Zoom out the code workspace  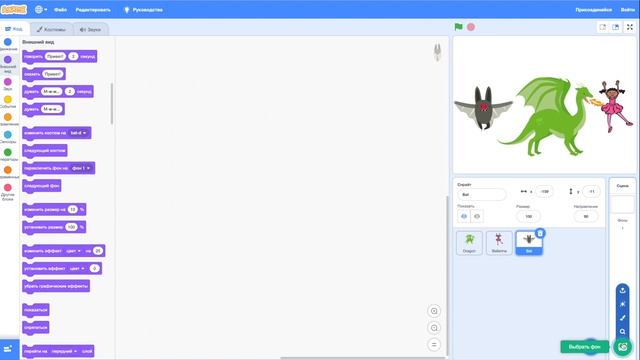point(434,328)
